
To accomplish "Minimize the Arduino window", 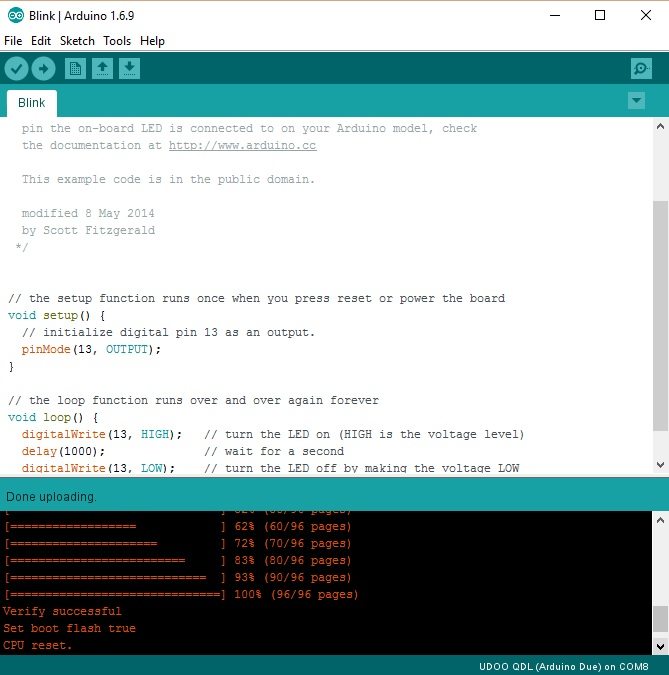I will pos(555,15).
